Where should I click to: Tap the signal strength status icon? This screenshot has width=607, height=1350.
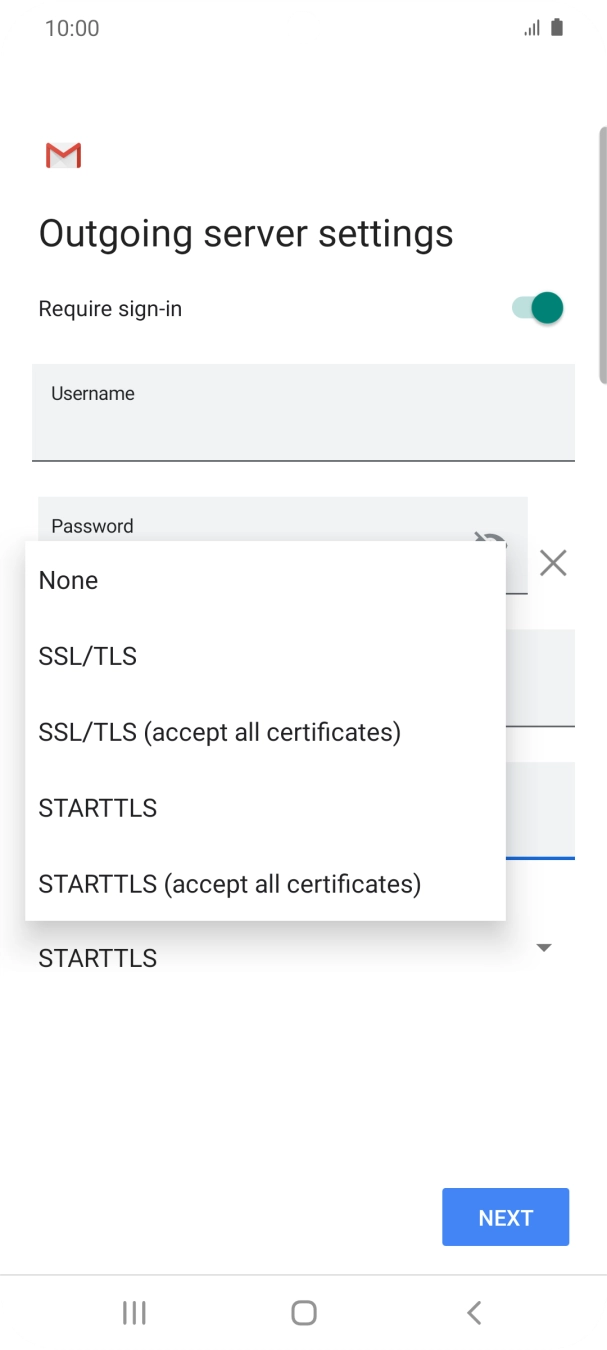pyautogui.click(x=532, y=28)
